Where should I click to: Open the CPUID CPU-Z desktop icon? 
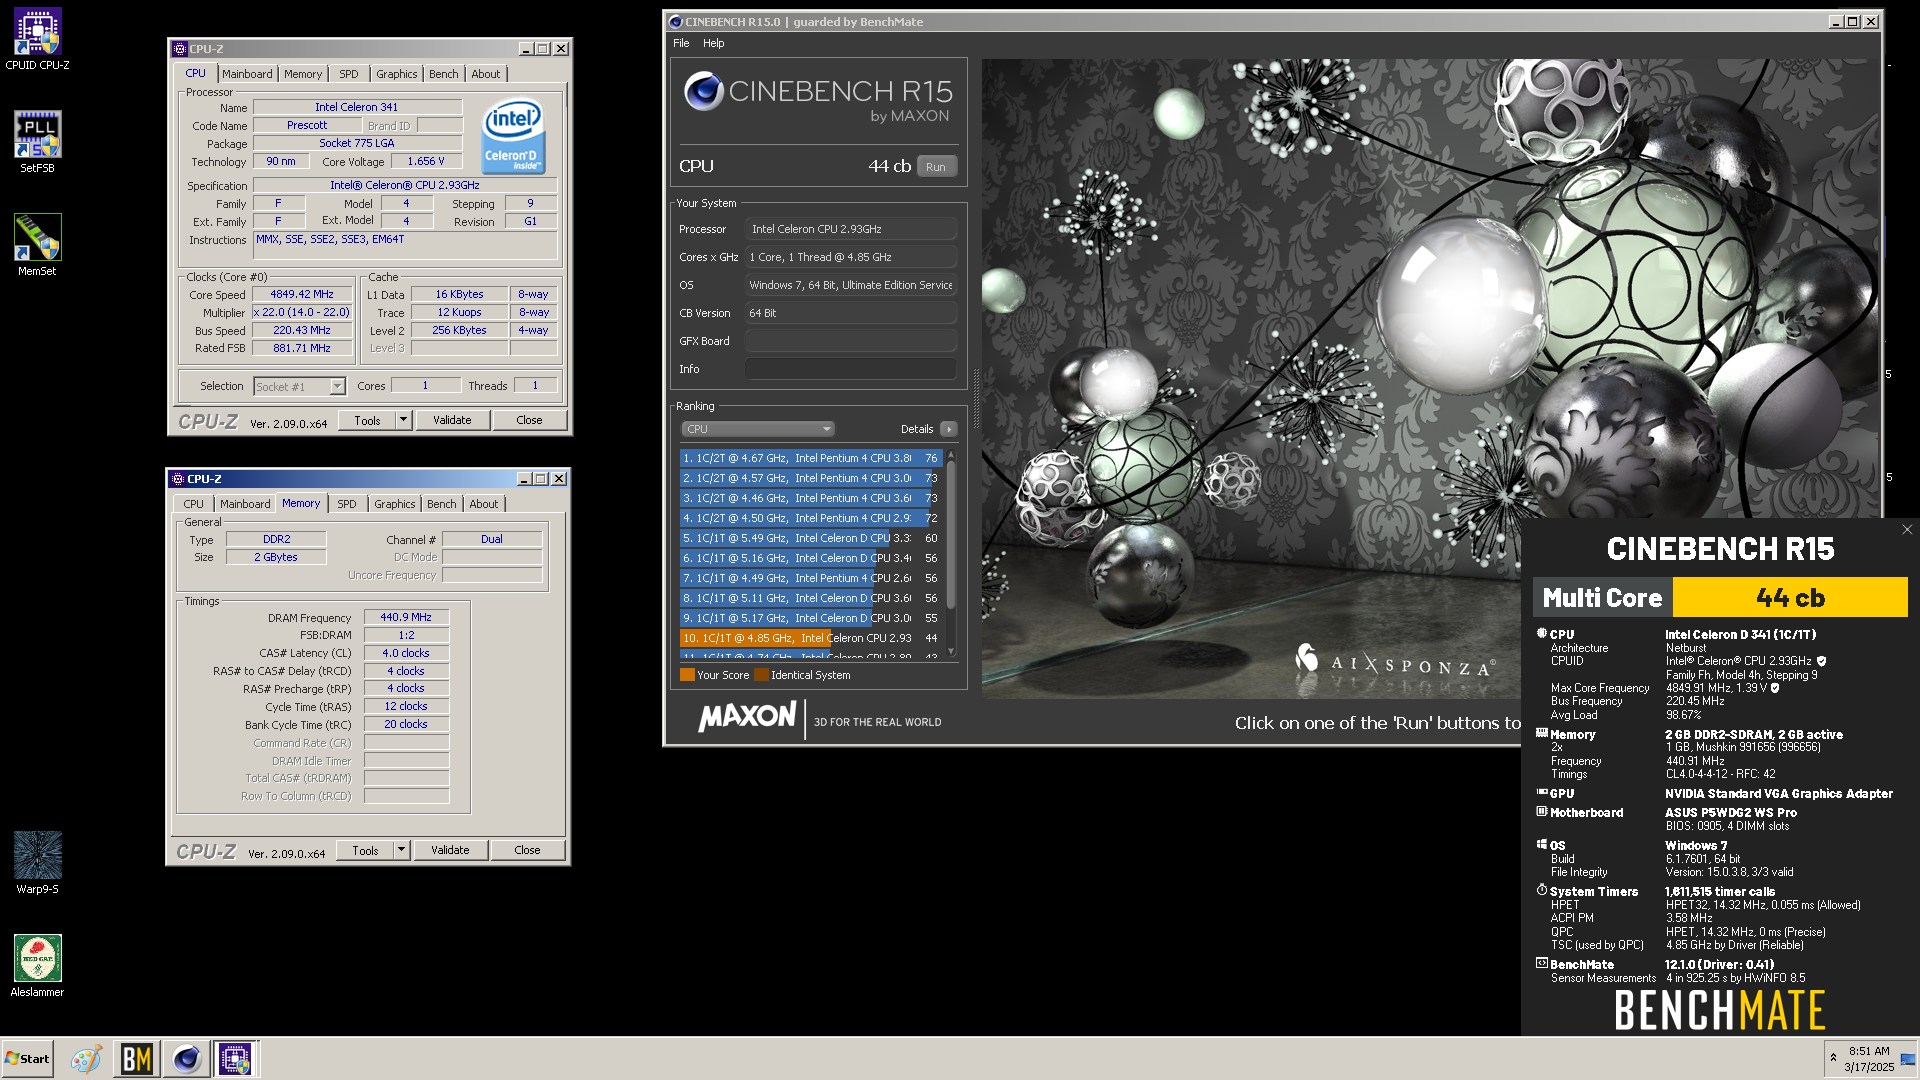[x=37, y=40]
